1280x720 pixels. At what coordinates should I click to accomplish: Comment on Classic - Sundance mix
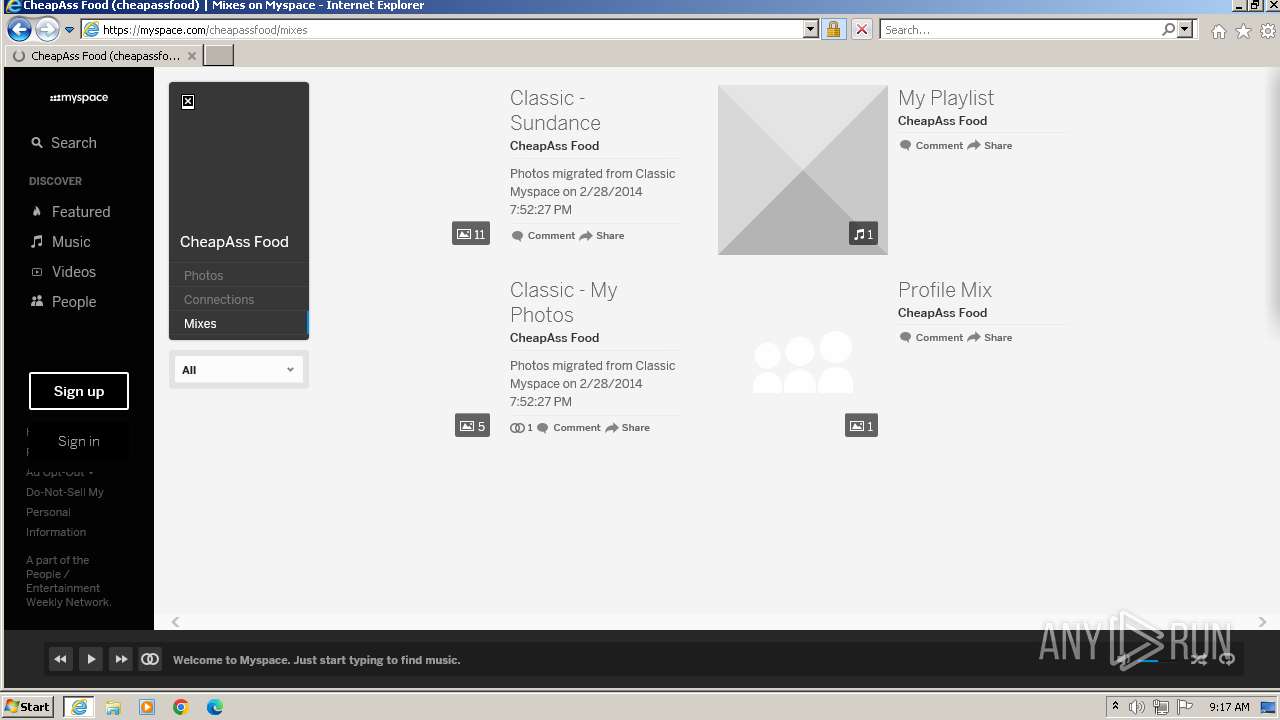click(x=543, y=236)
